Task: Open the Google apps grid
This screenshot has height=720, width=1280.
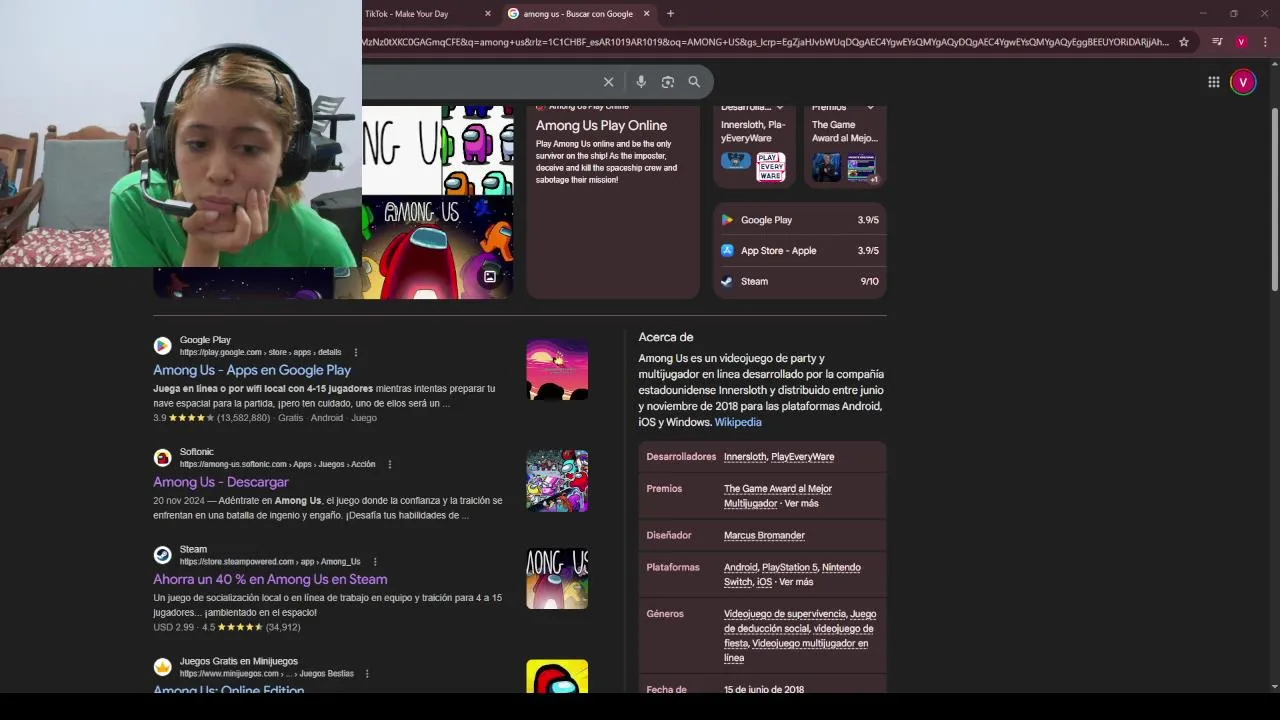Action: point(1213,82)
